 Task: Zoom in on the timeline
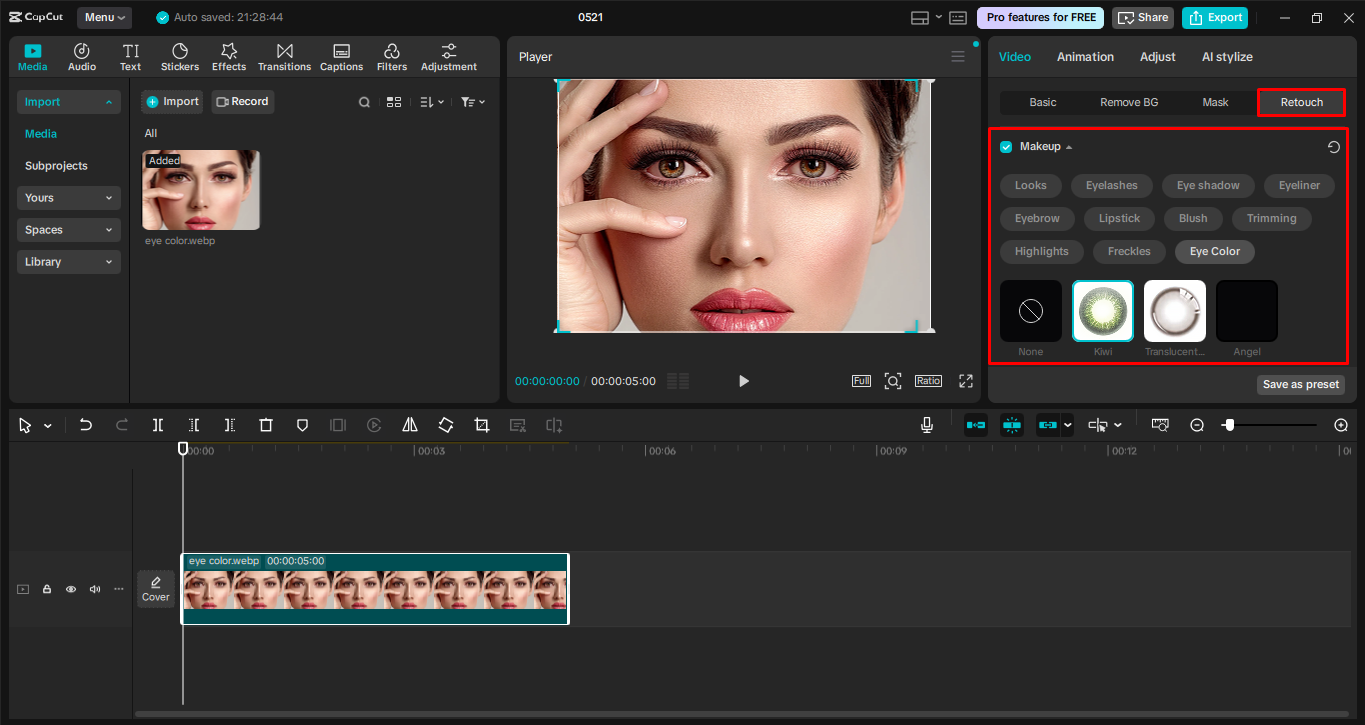1340,424
